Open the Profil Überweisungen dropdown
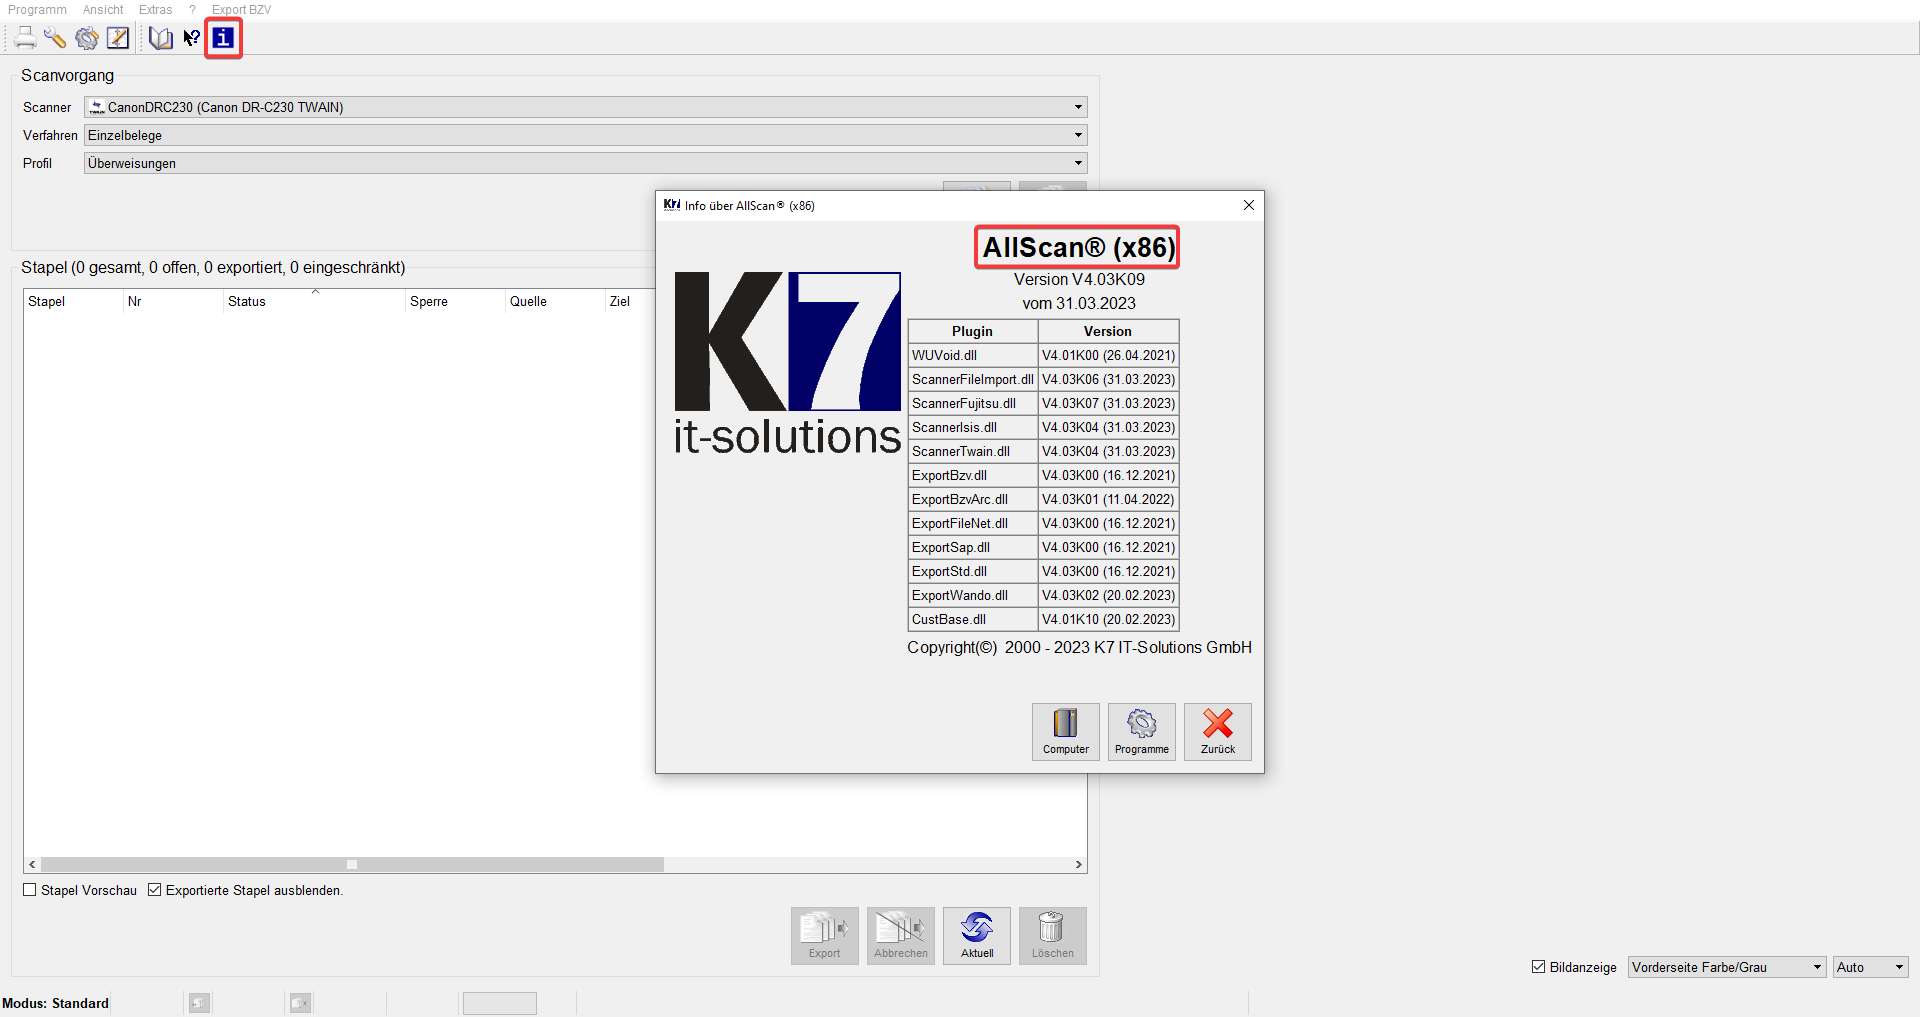 coord(585,163)
